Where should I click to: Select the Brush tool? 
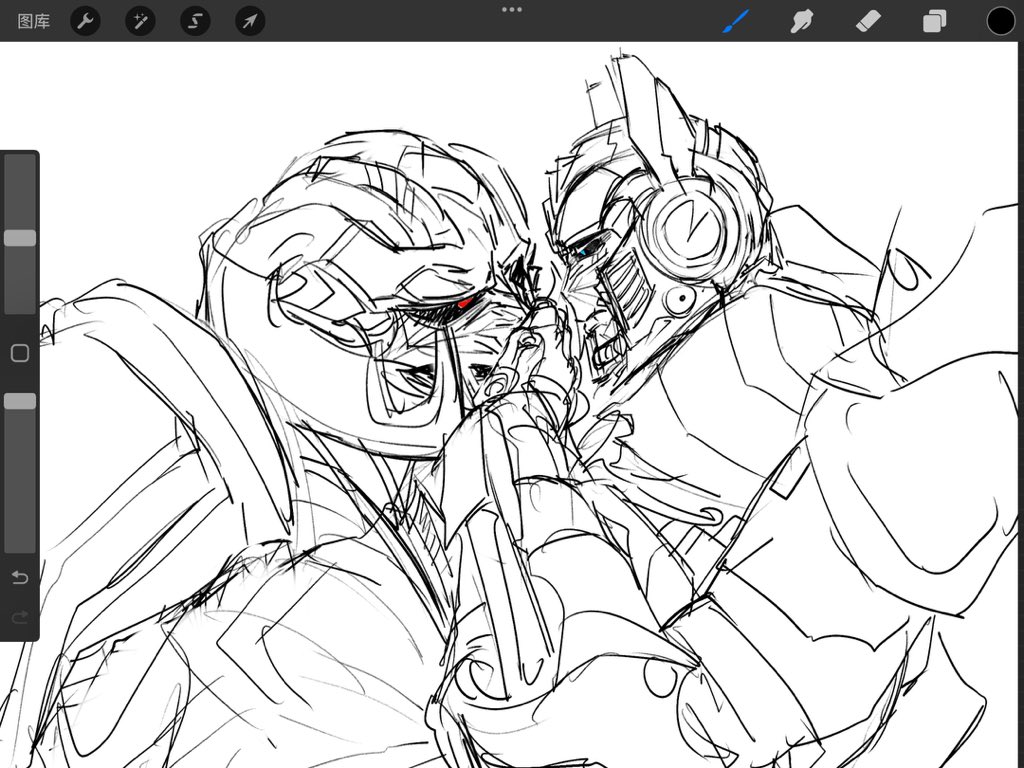coord(736,21)
